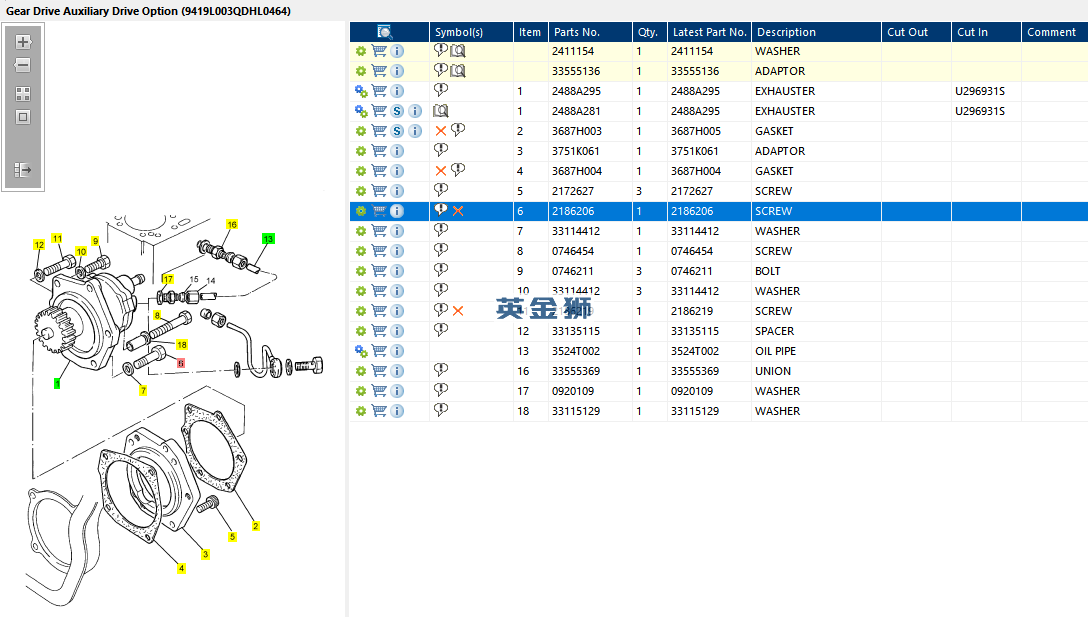This screenshot has width=1088, height=617.
Task: Click the SPACER description cell
Action: coord(774,331)
